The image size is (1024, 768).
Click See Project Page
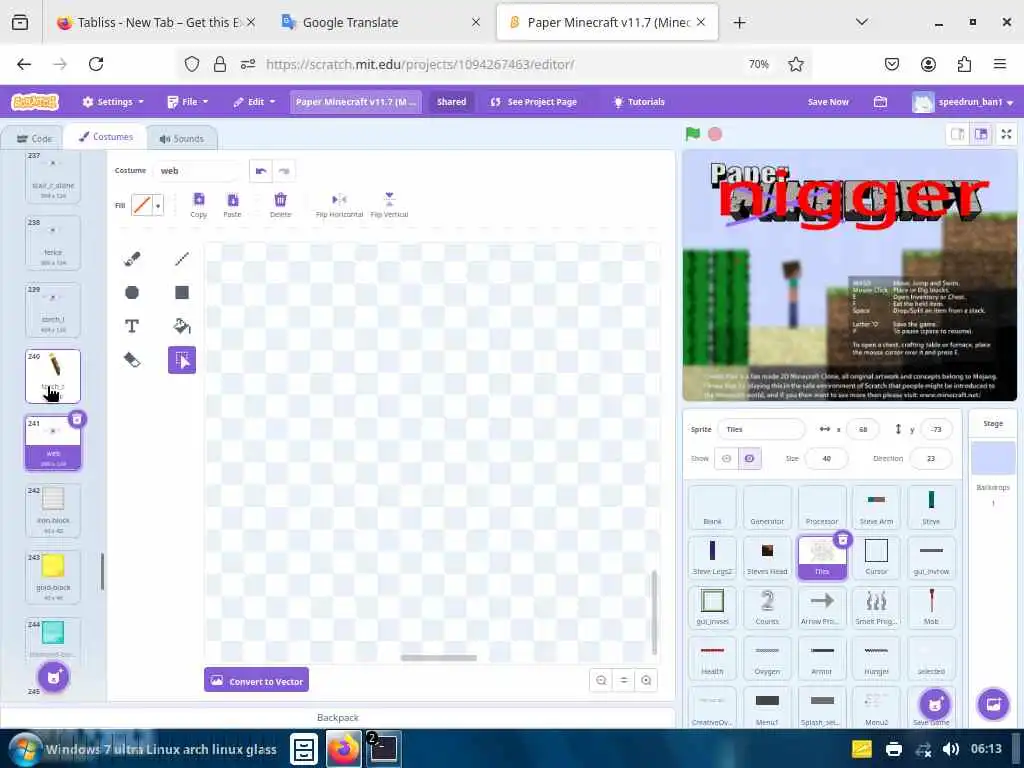click(x=533, y=102)
